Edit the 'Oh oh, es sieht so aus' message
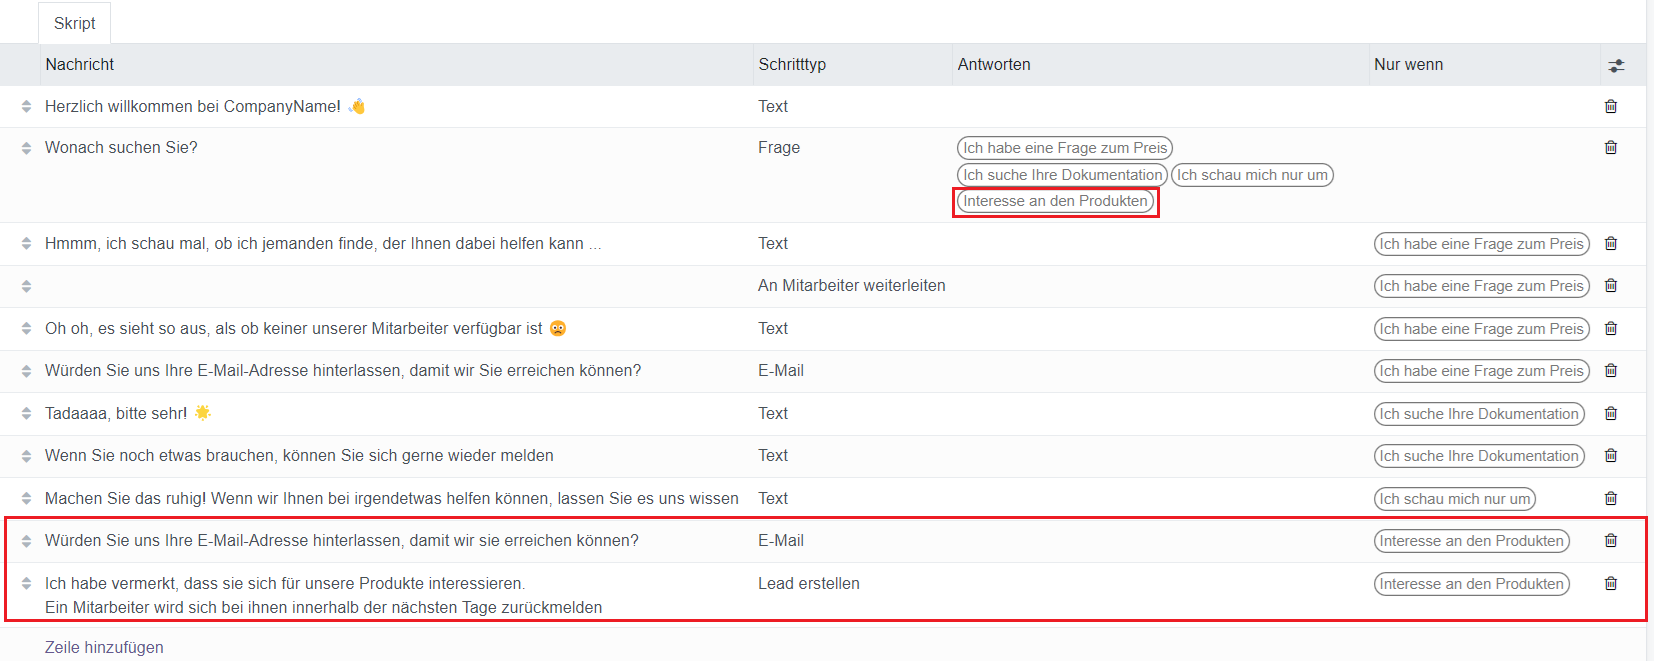This screenshot has width=1654, height=661. pos(293,328)
